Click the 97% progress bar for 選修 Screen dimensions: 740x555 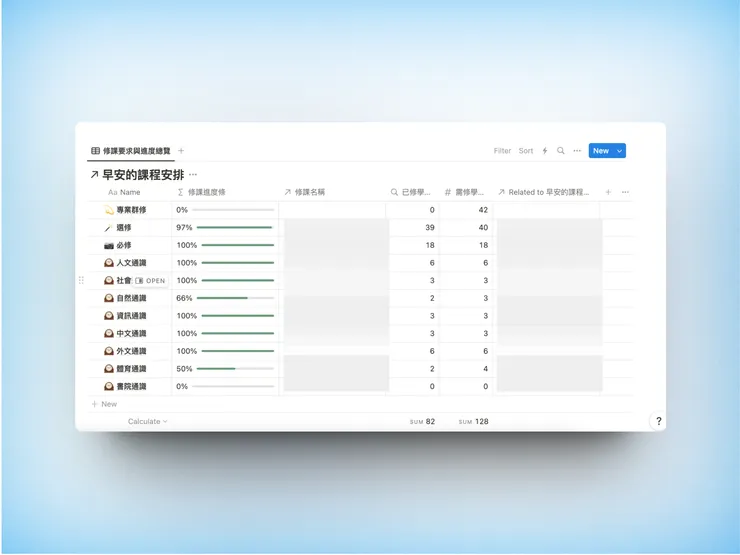235,227
